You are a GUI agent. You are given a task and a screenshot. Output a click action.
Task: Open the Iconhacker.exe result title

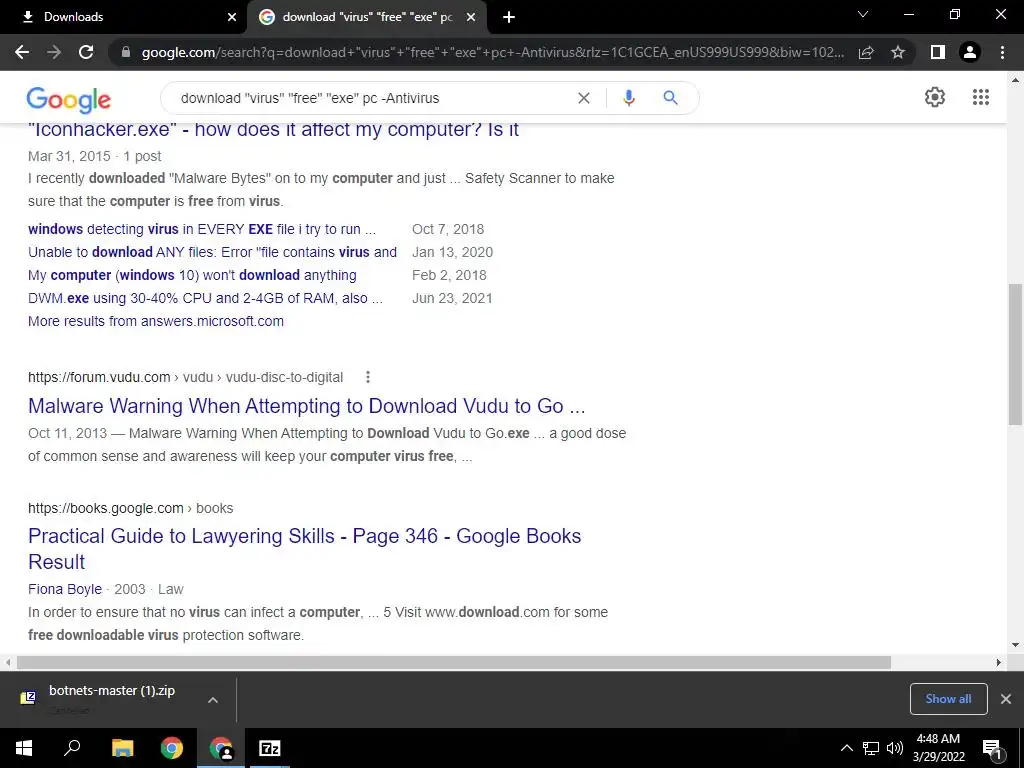click(273, 129)
